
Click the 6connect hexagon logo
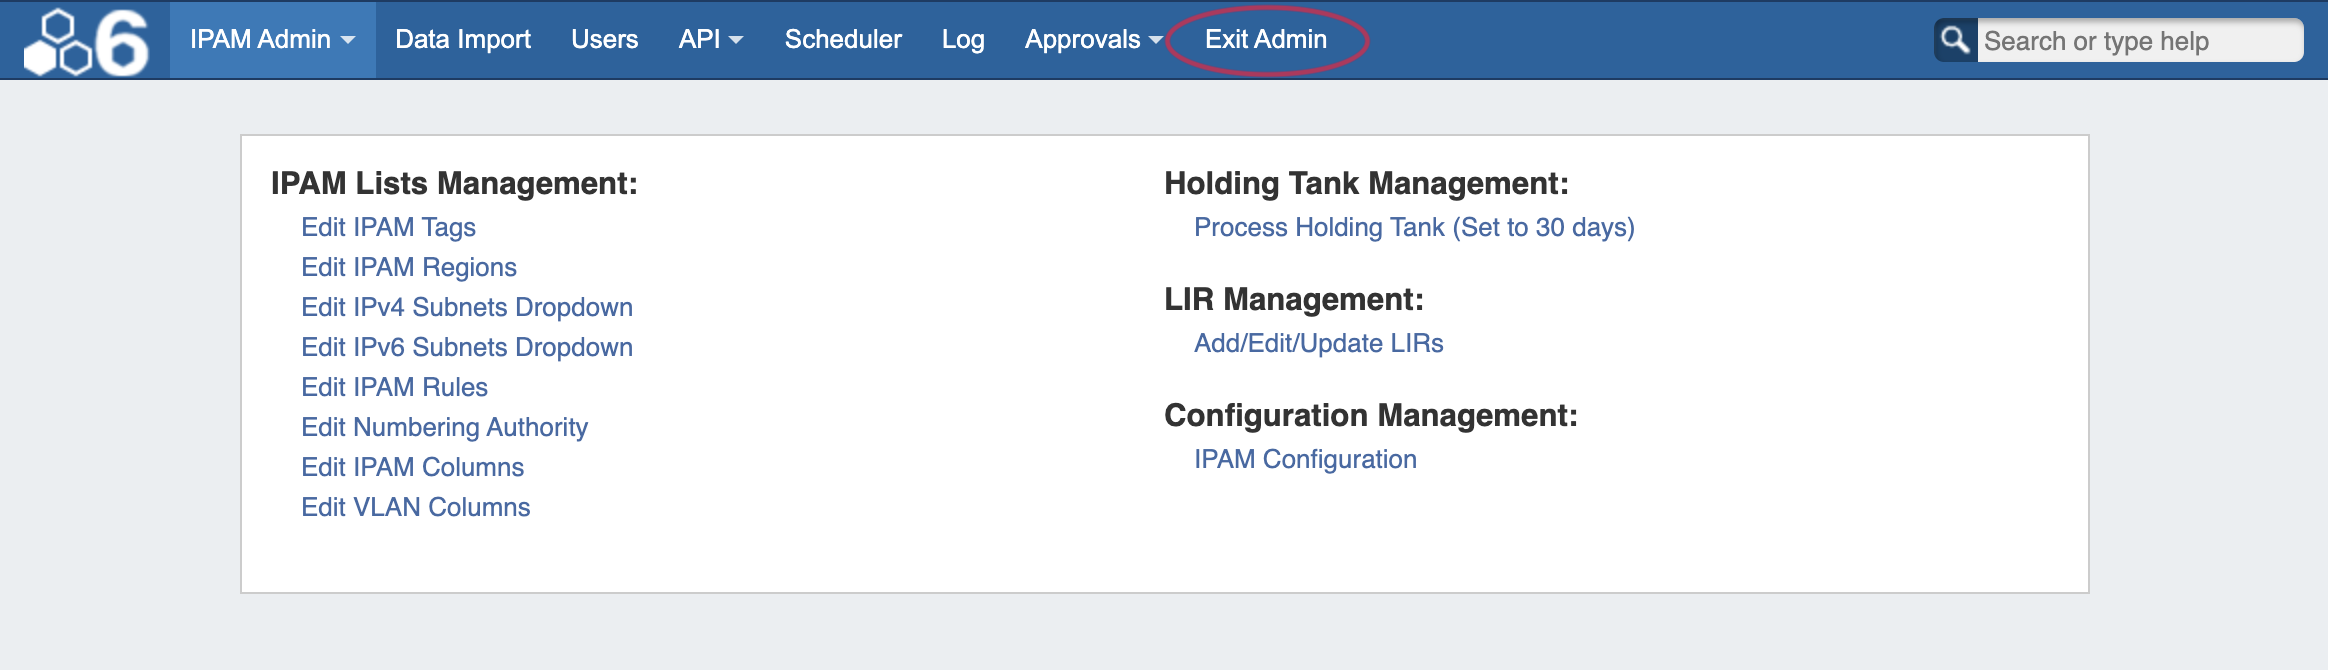tap(86, 42)
